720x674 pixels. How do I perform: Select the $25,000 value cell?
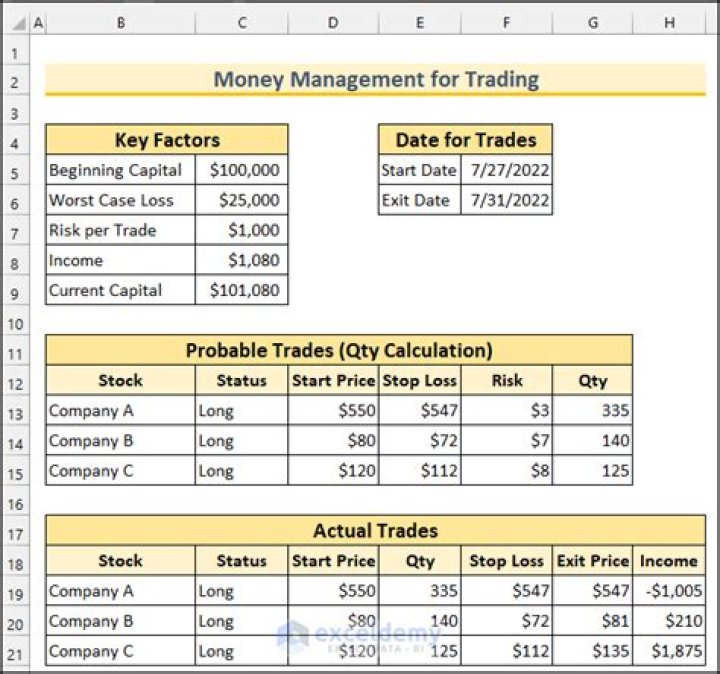tap(242, 200)
